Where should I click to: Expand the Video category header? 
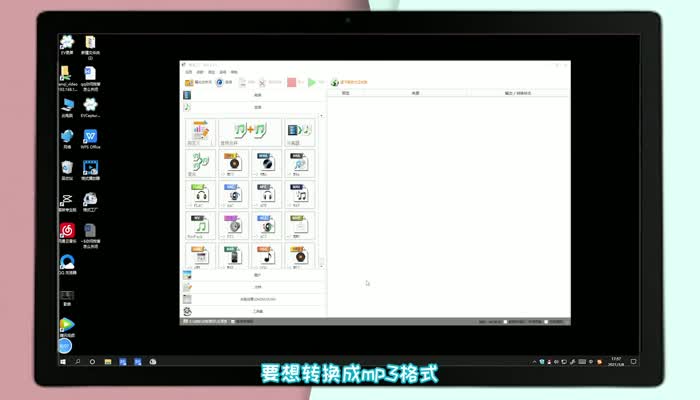pos(254,95)
